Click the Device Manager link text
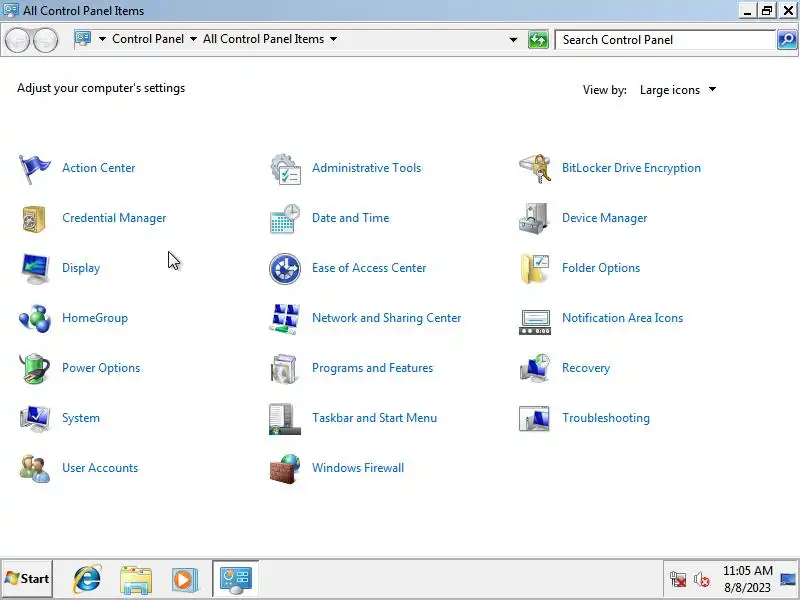 coord(604,218)
